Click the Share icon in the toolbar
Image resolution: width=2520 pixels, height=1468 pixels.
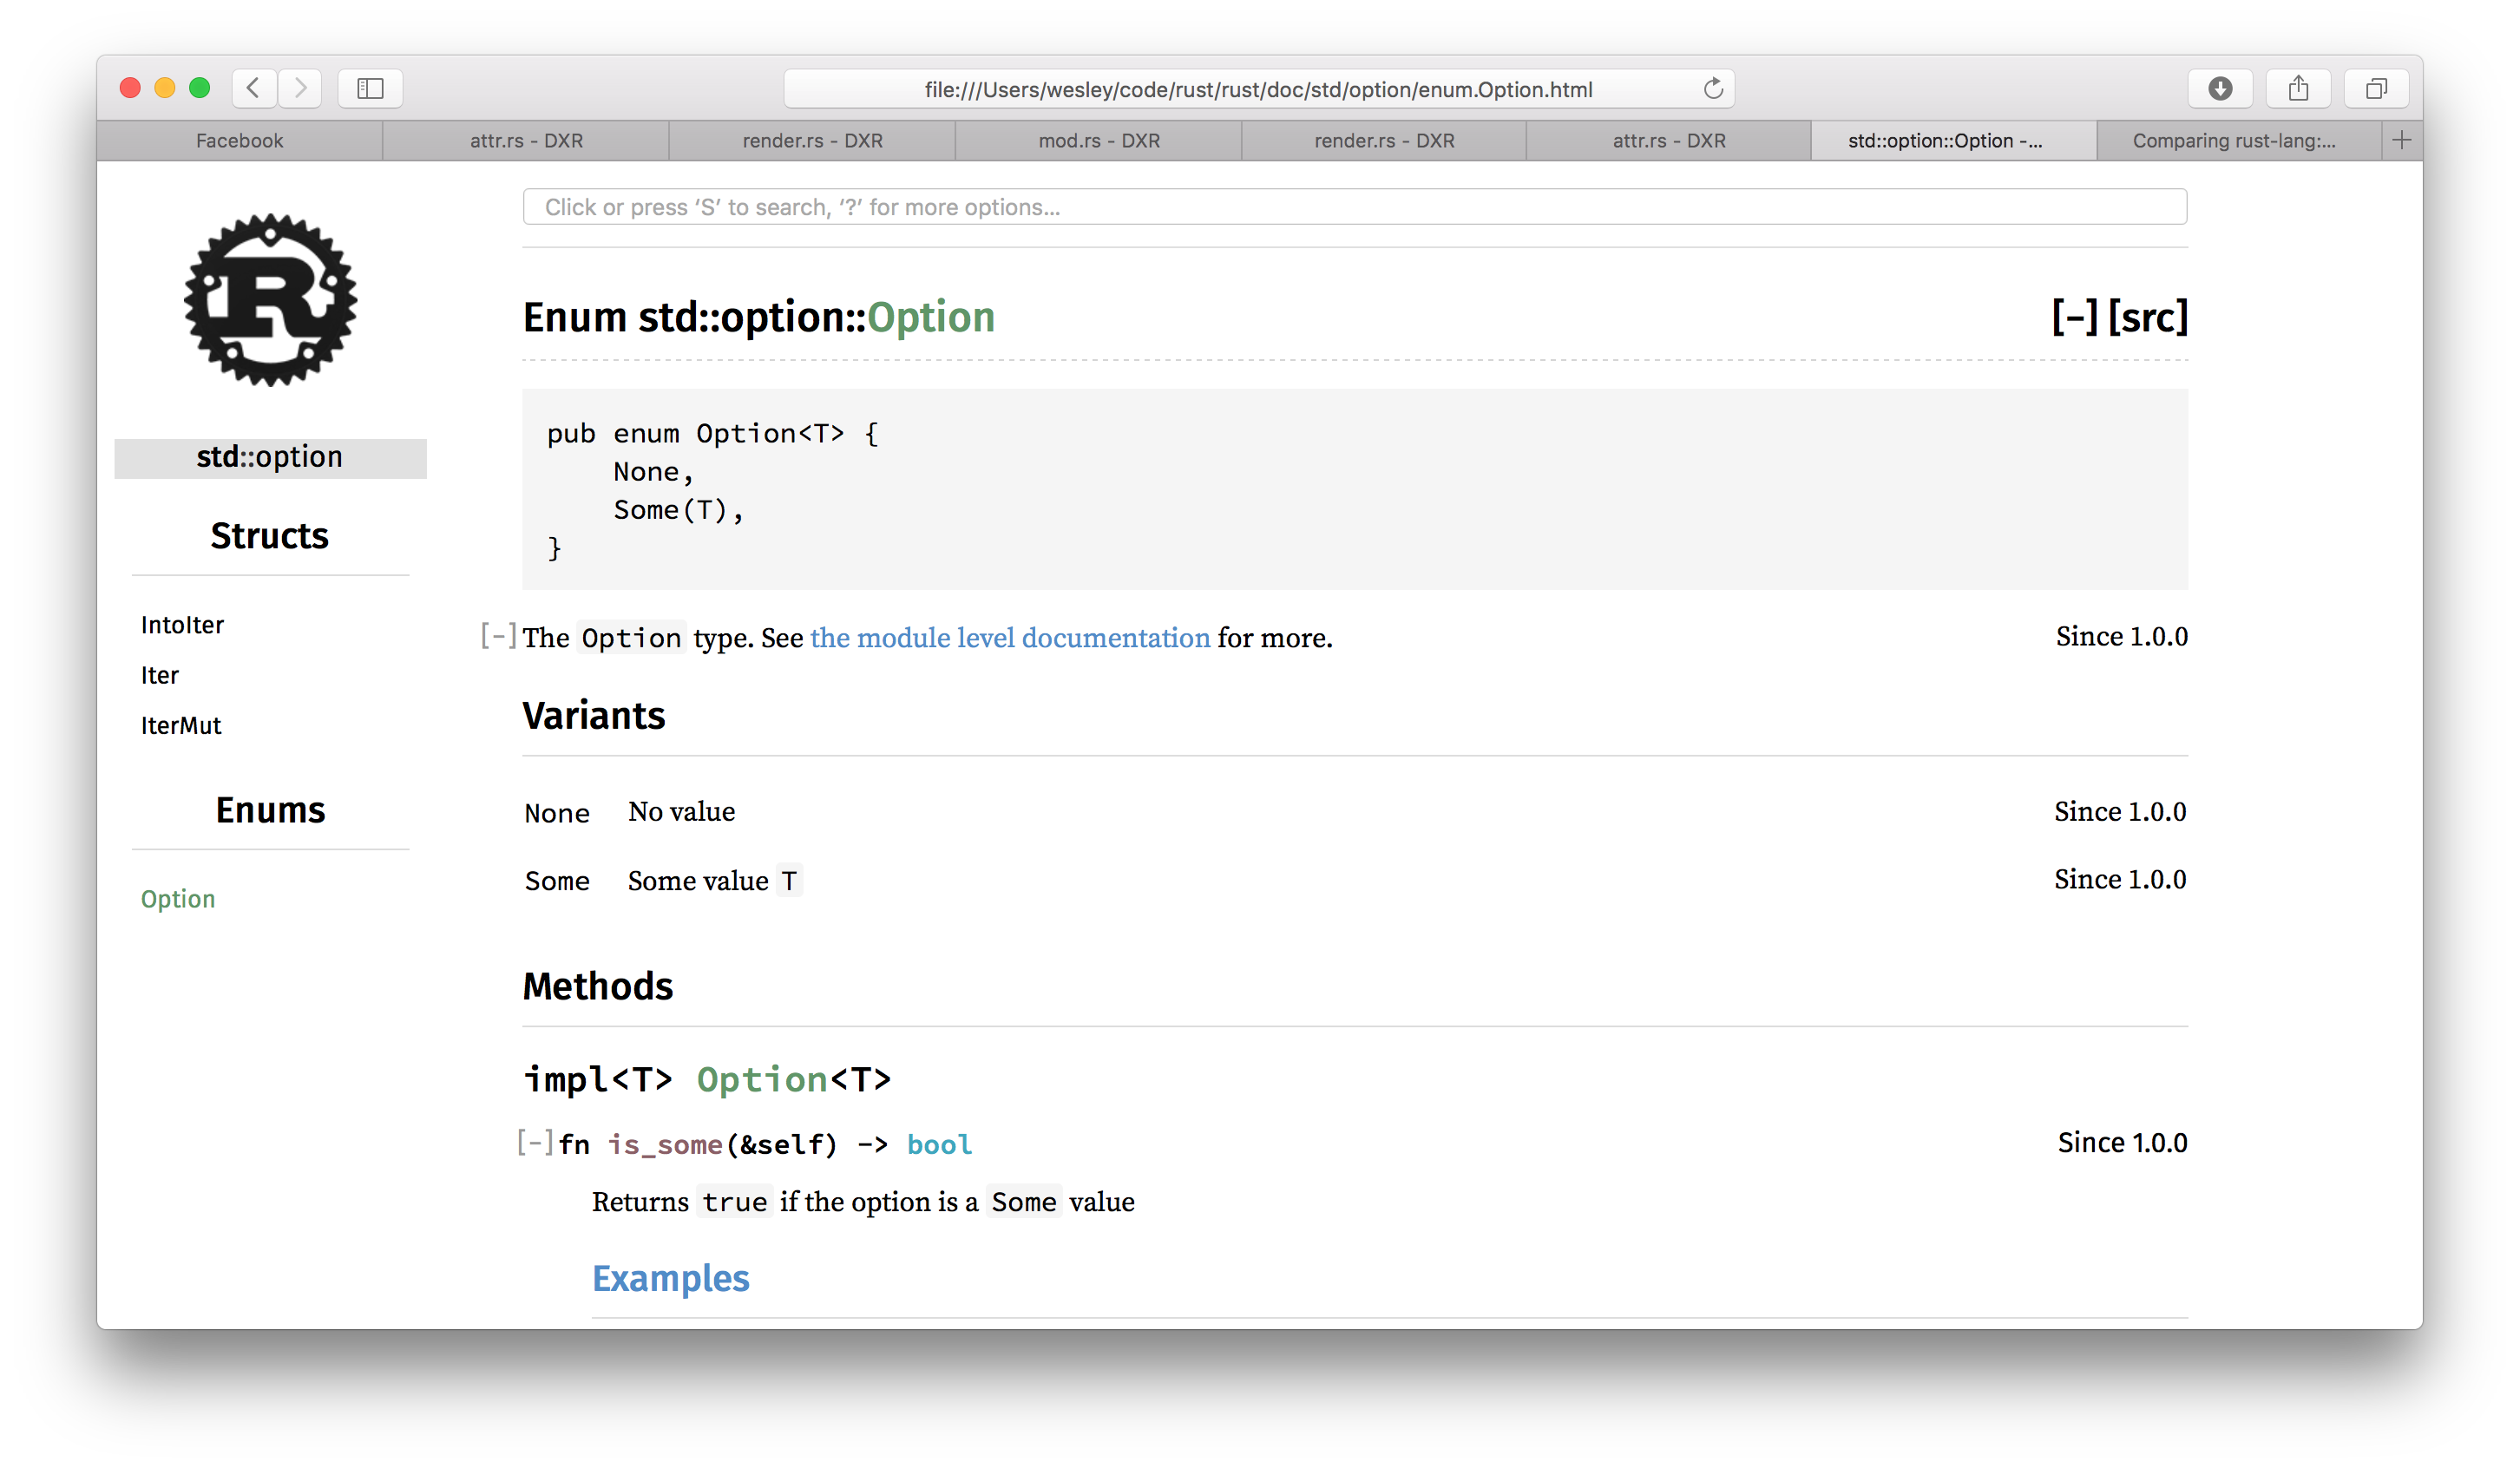coord(2298,88)
